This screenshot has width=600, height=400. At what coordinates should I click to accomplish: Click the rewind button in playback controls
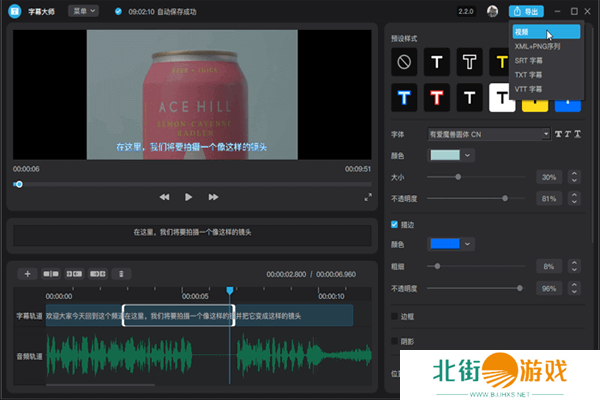click(x=164, y=197)
